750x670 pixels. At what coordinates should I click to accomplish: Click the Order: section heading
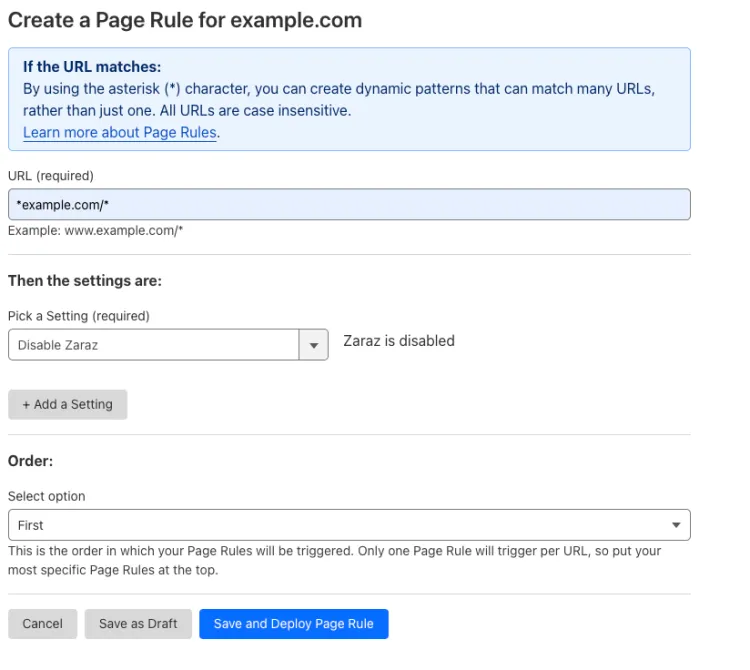pos(30,461)
